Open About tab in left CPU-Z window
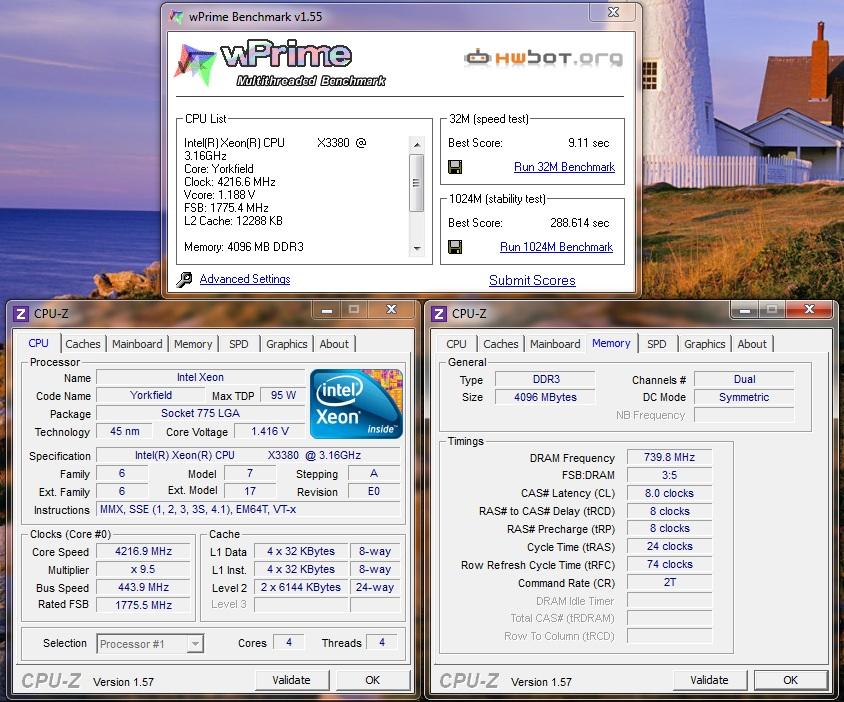 (x=334, y=344)
